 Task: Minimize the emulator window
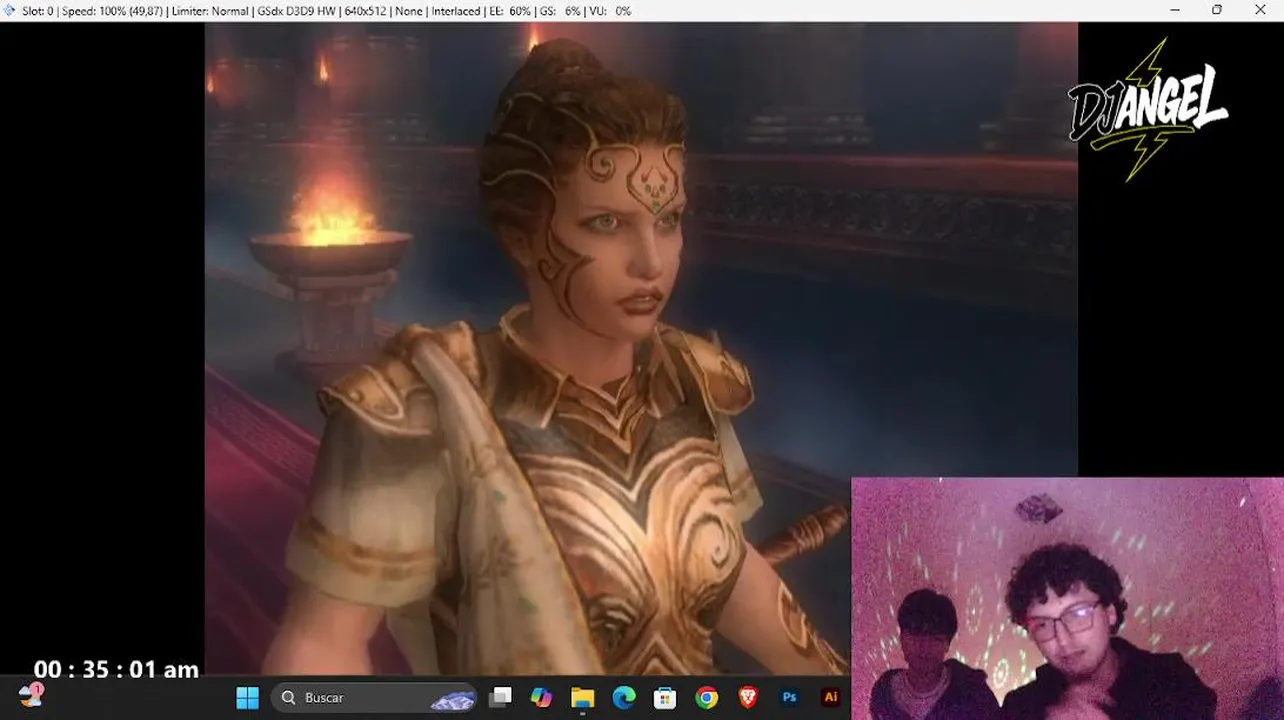click(1173, 10)
